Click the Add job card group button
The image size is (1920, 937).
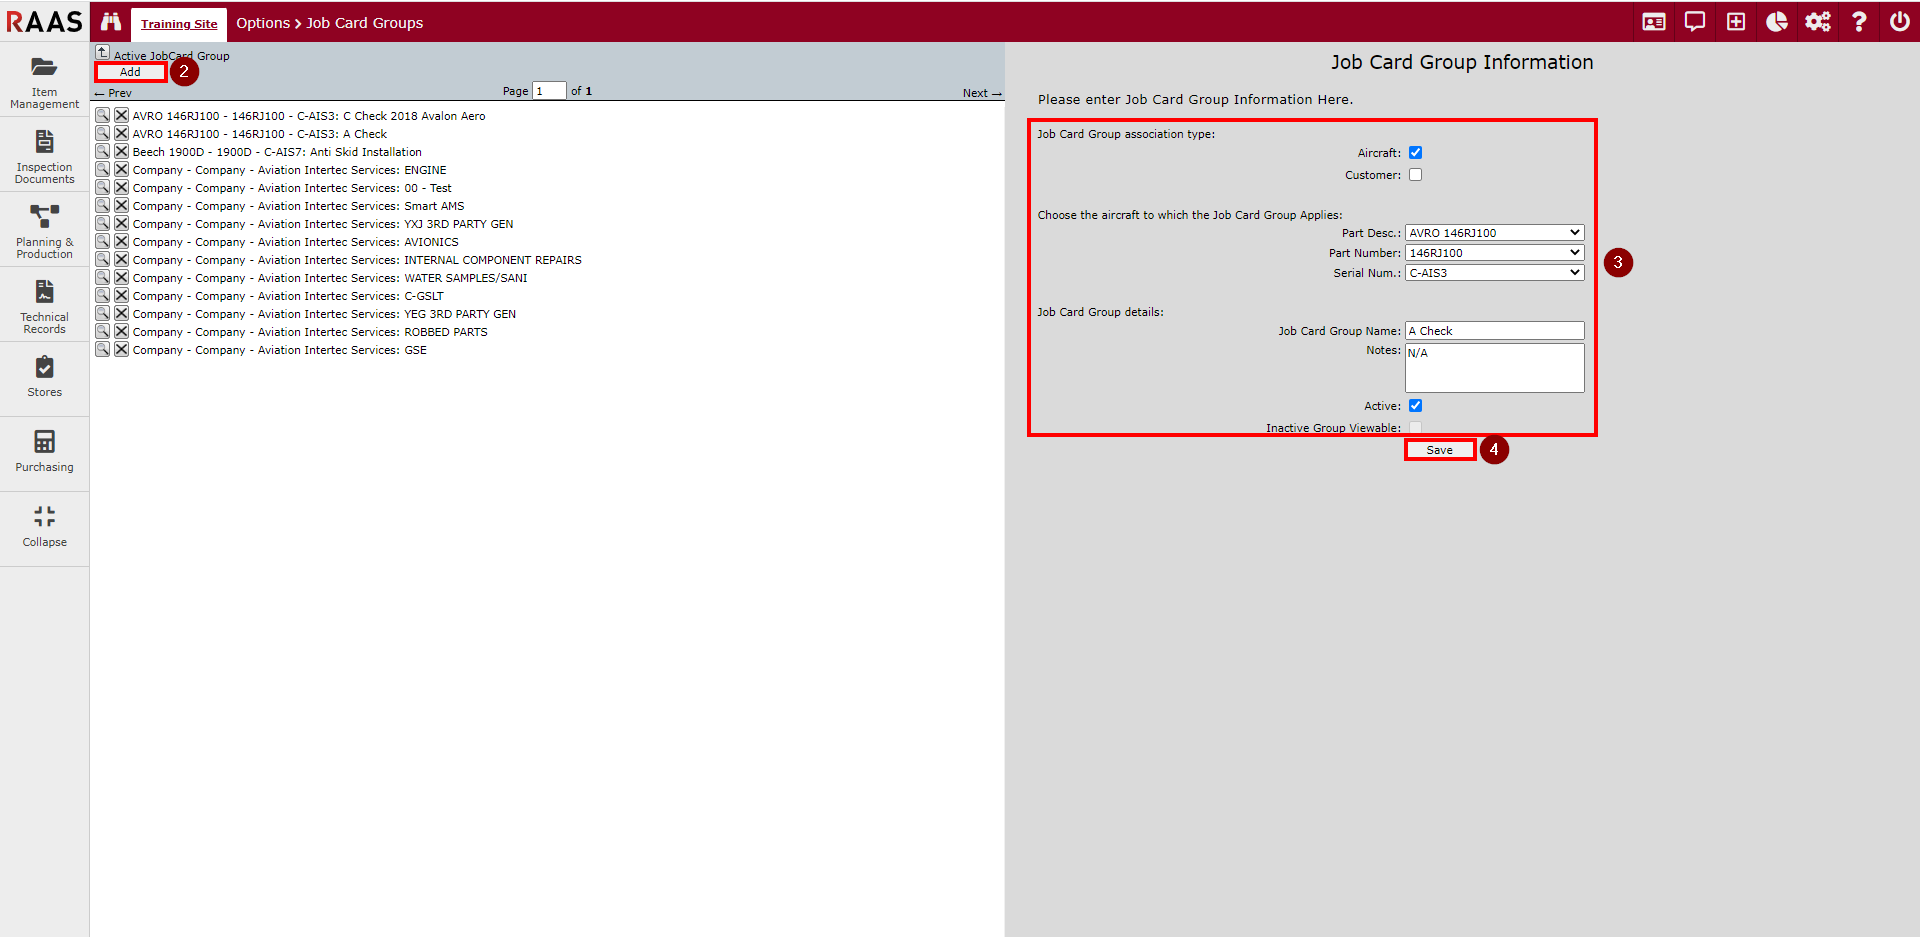point(130,72)
